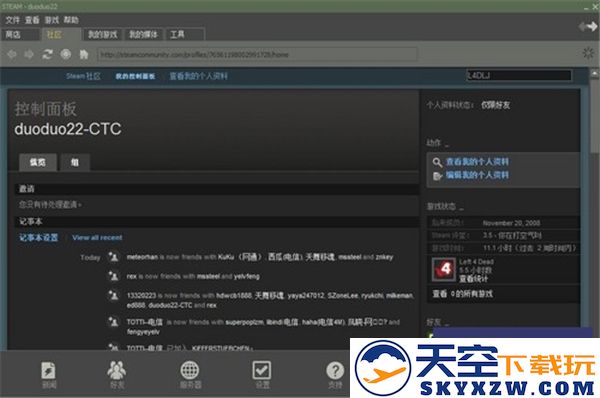This screenshot has height=398, width=600.
Task: Click 编辑我的个人资料 link
Action: tap(477, 175)
